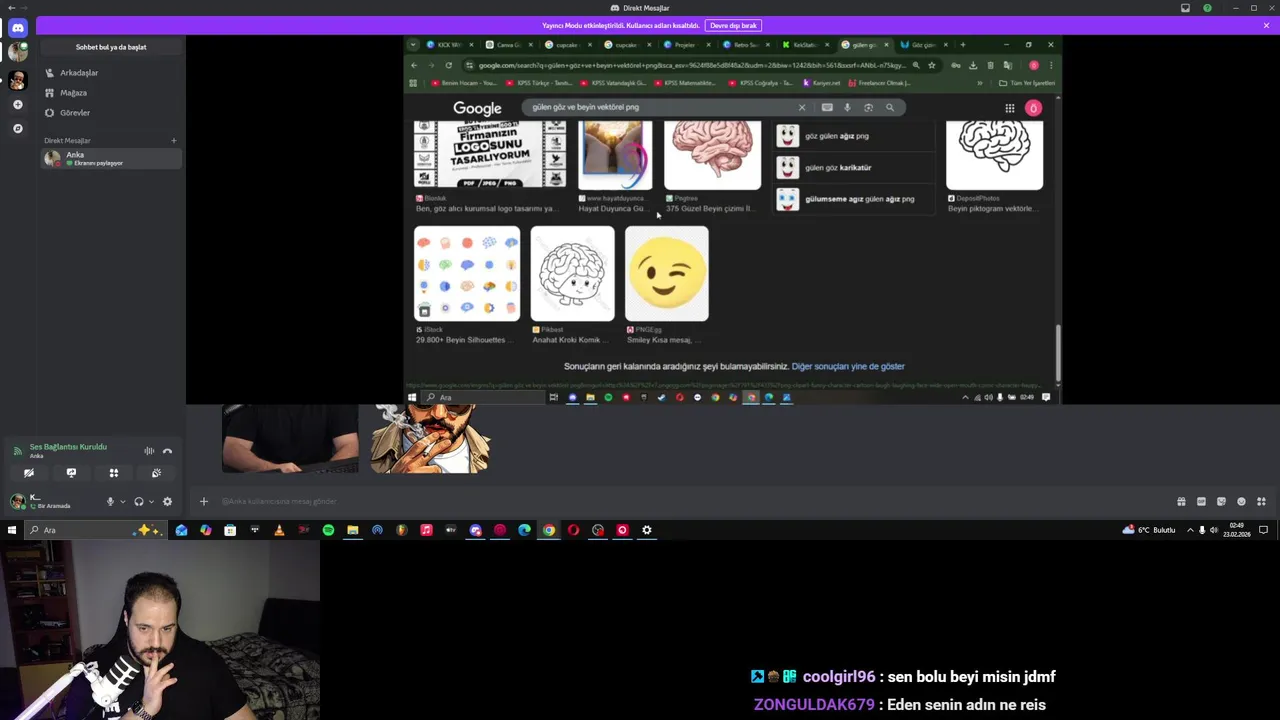
Task: Open Discord user settings gear
Action: point(167,502)
